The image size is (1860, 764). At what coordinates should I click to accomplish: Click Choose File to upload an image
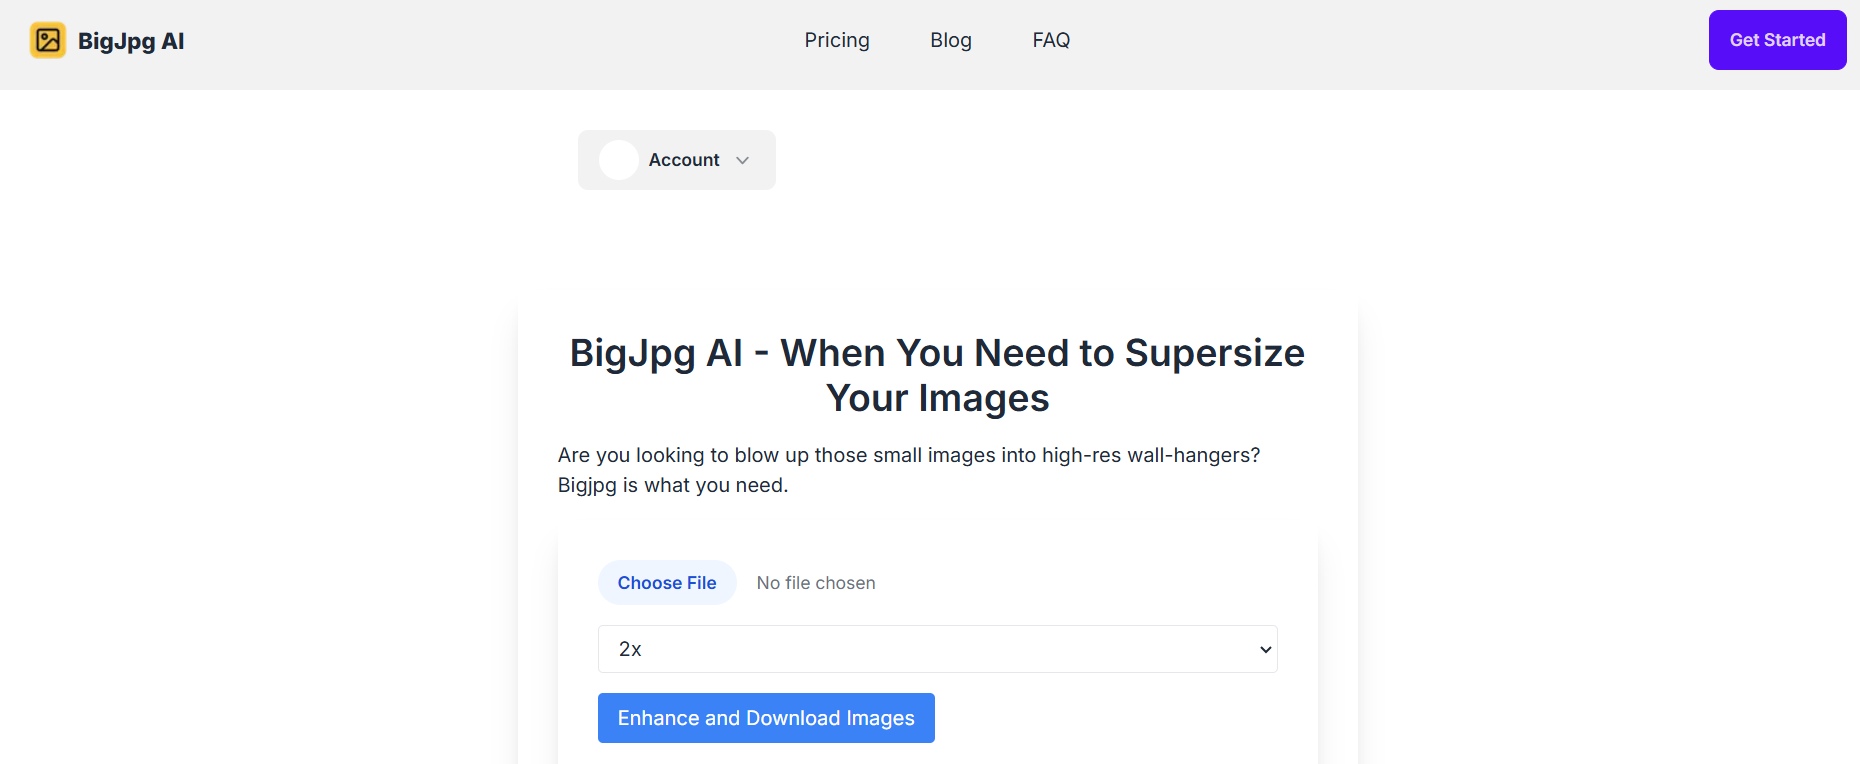[667, 583]
